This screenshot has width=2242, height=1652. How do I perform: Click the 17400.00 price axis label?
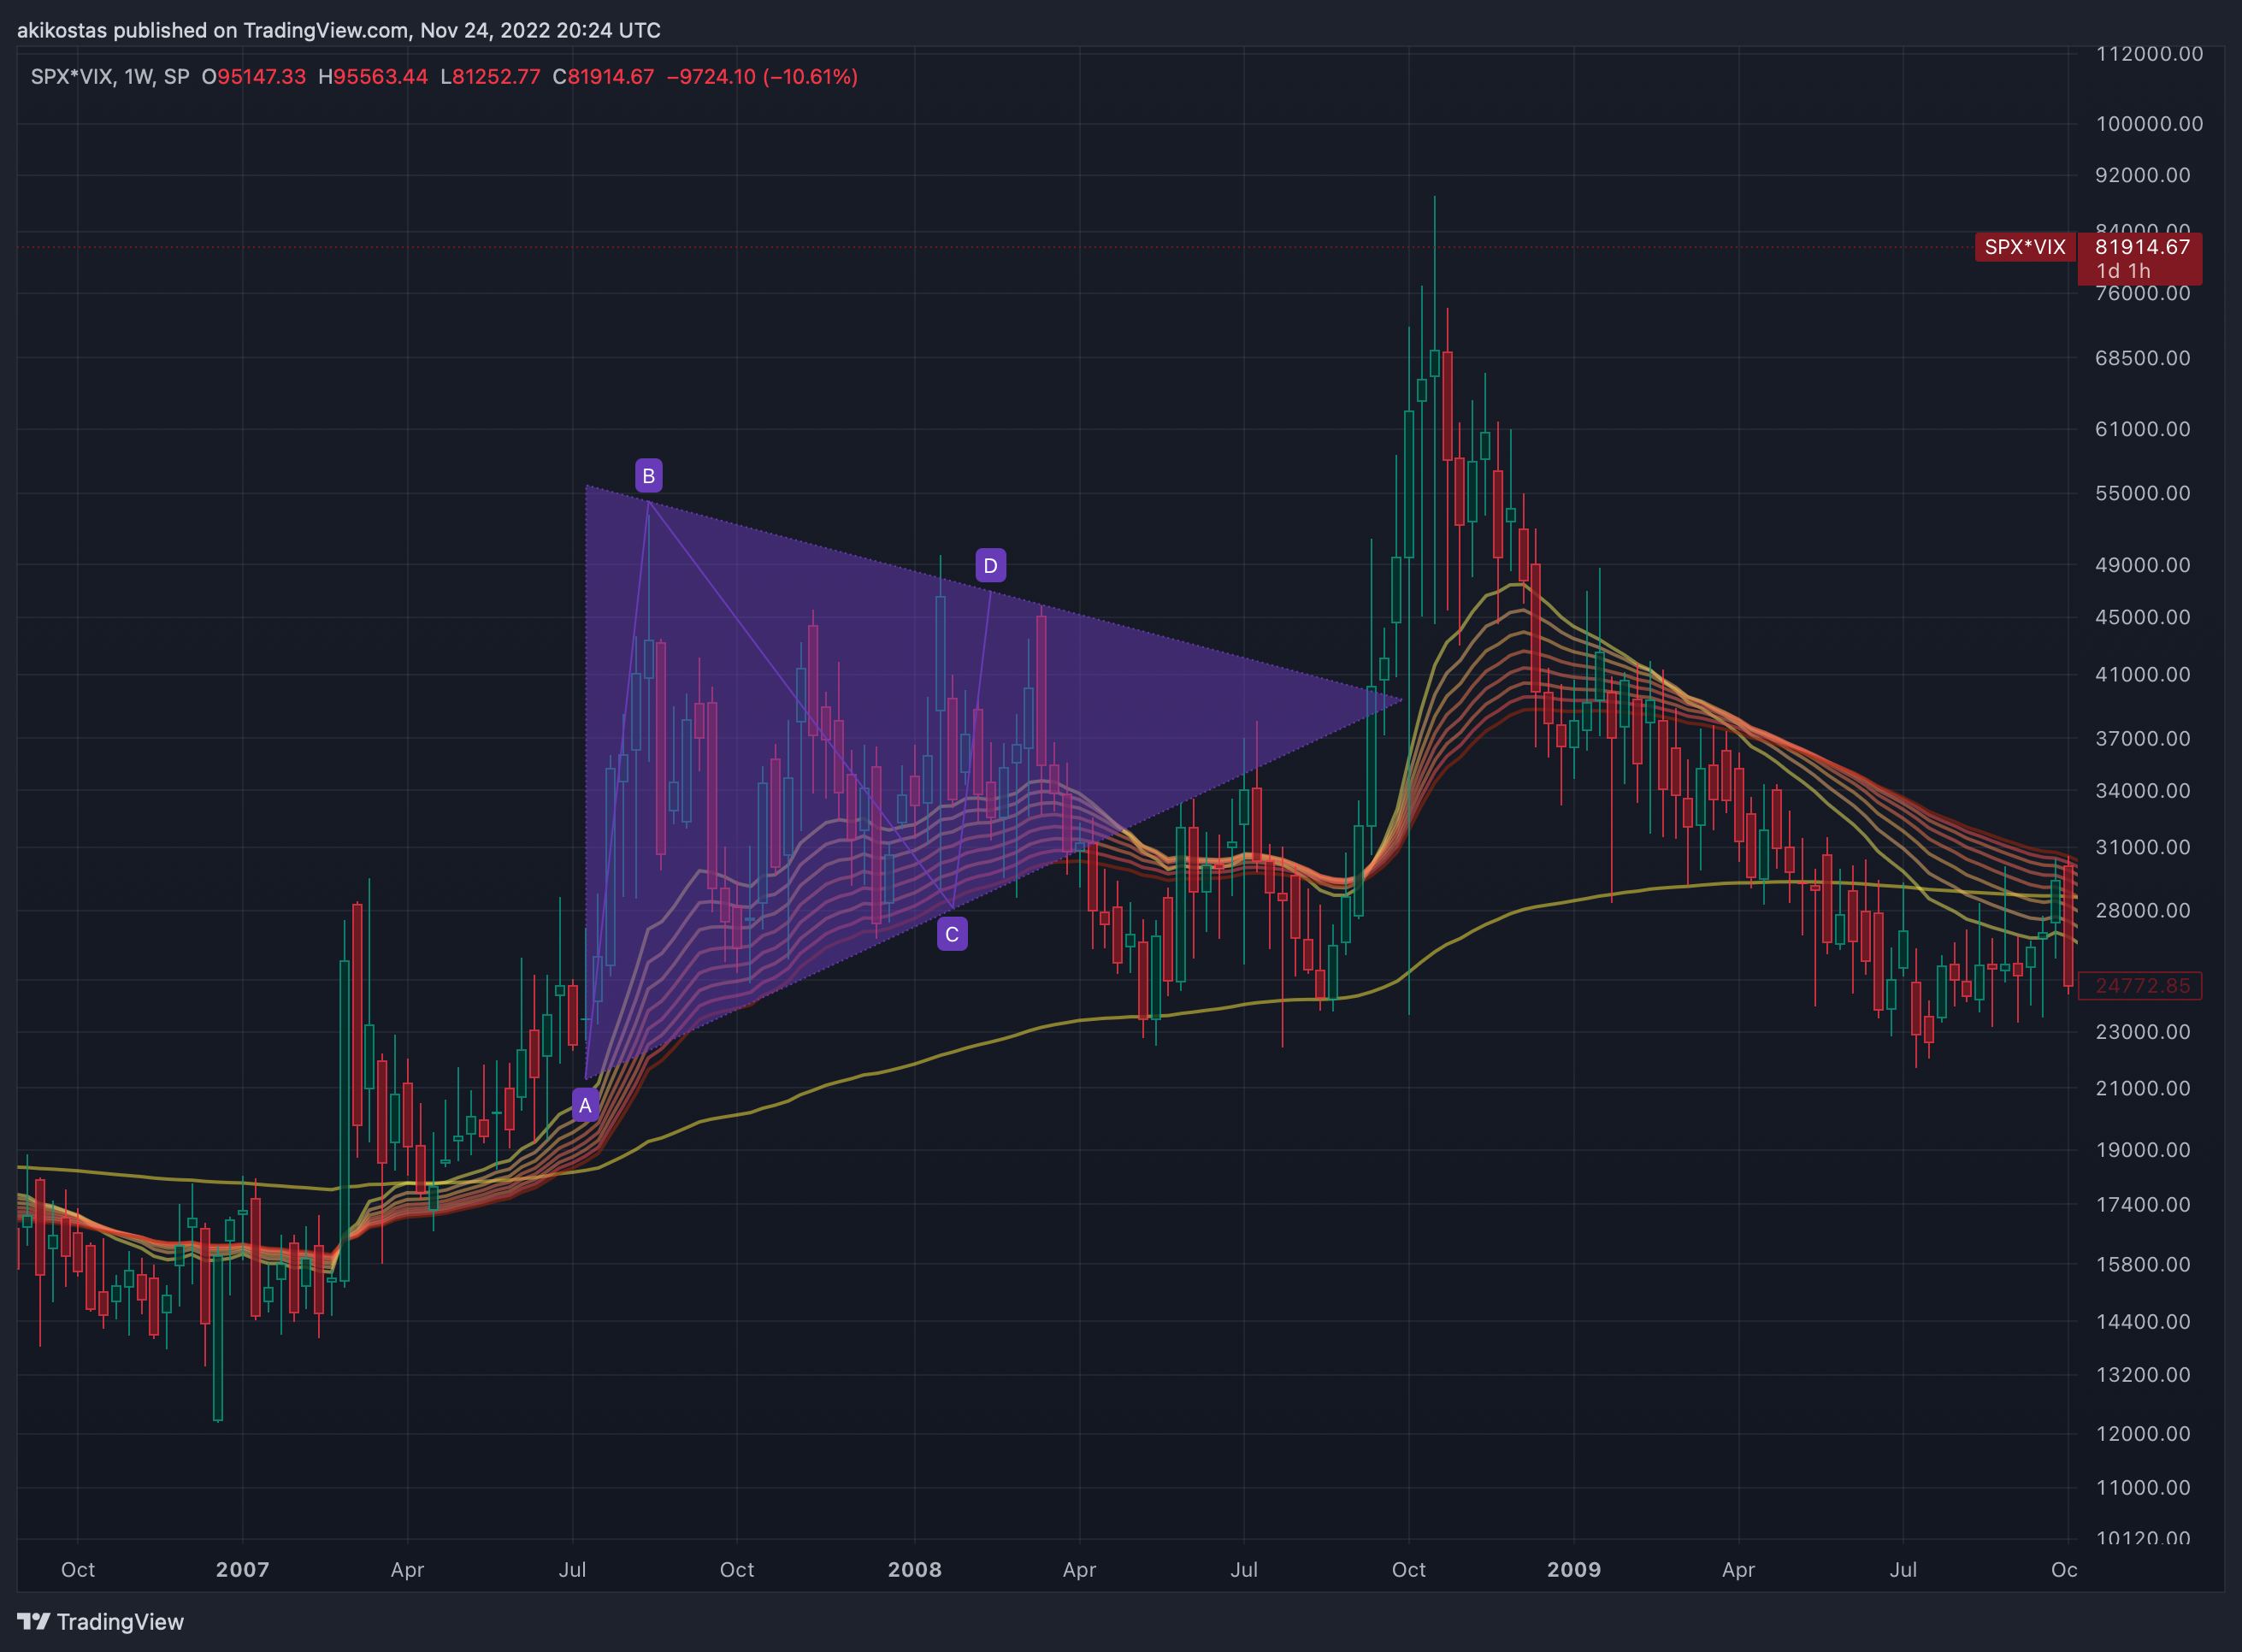point(2142,1205)
